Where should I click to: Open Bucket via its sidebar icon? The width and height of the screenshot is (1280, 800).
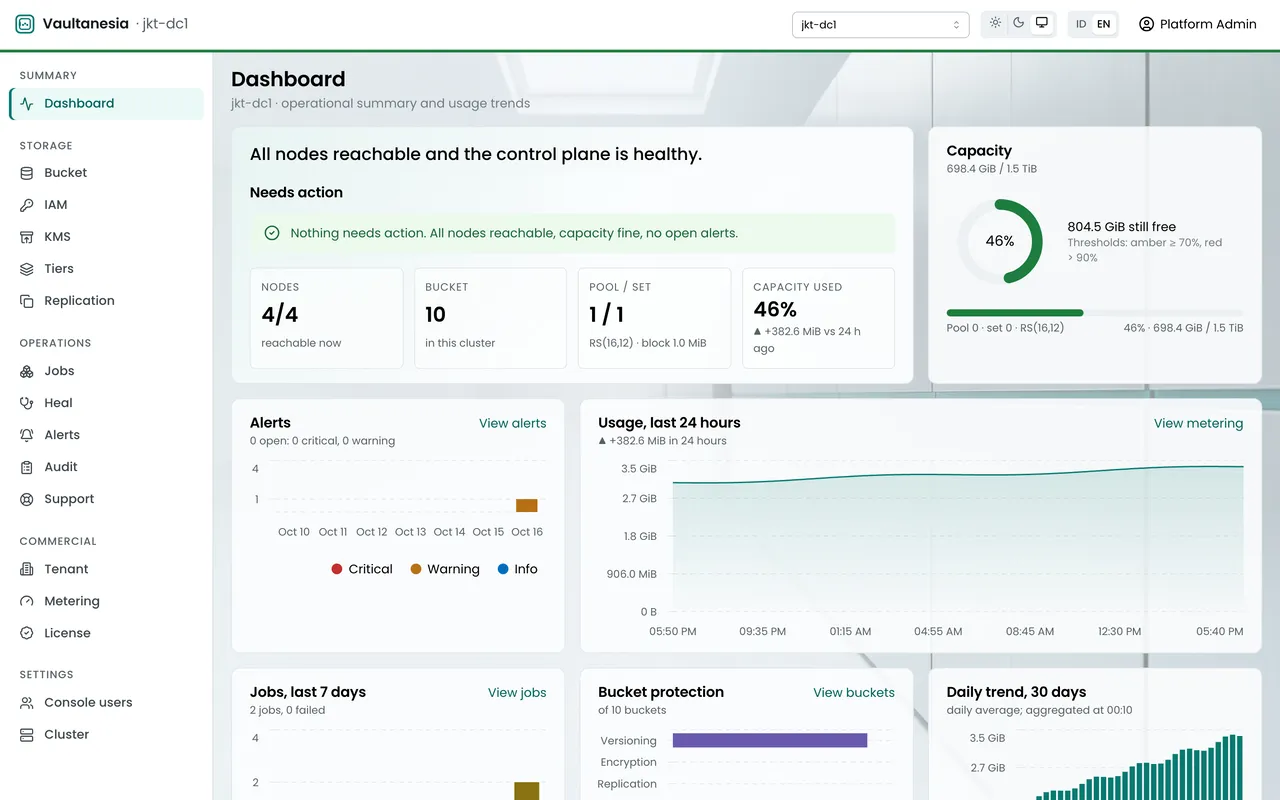tap(27, 173)
